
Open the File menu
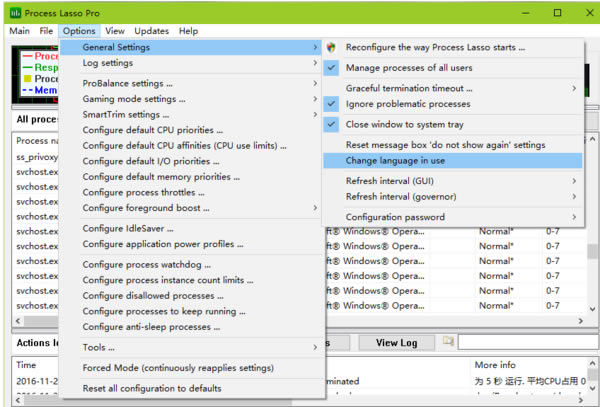tap(46, 31)
